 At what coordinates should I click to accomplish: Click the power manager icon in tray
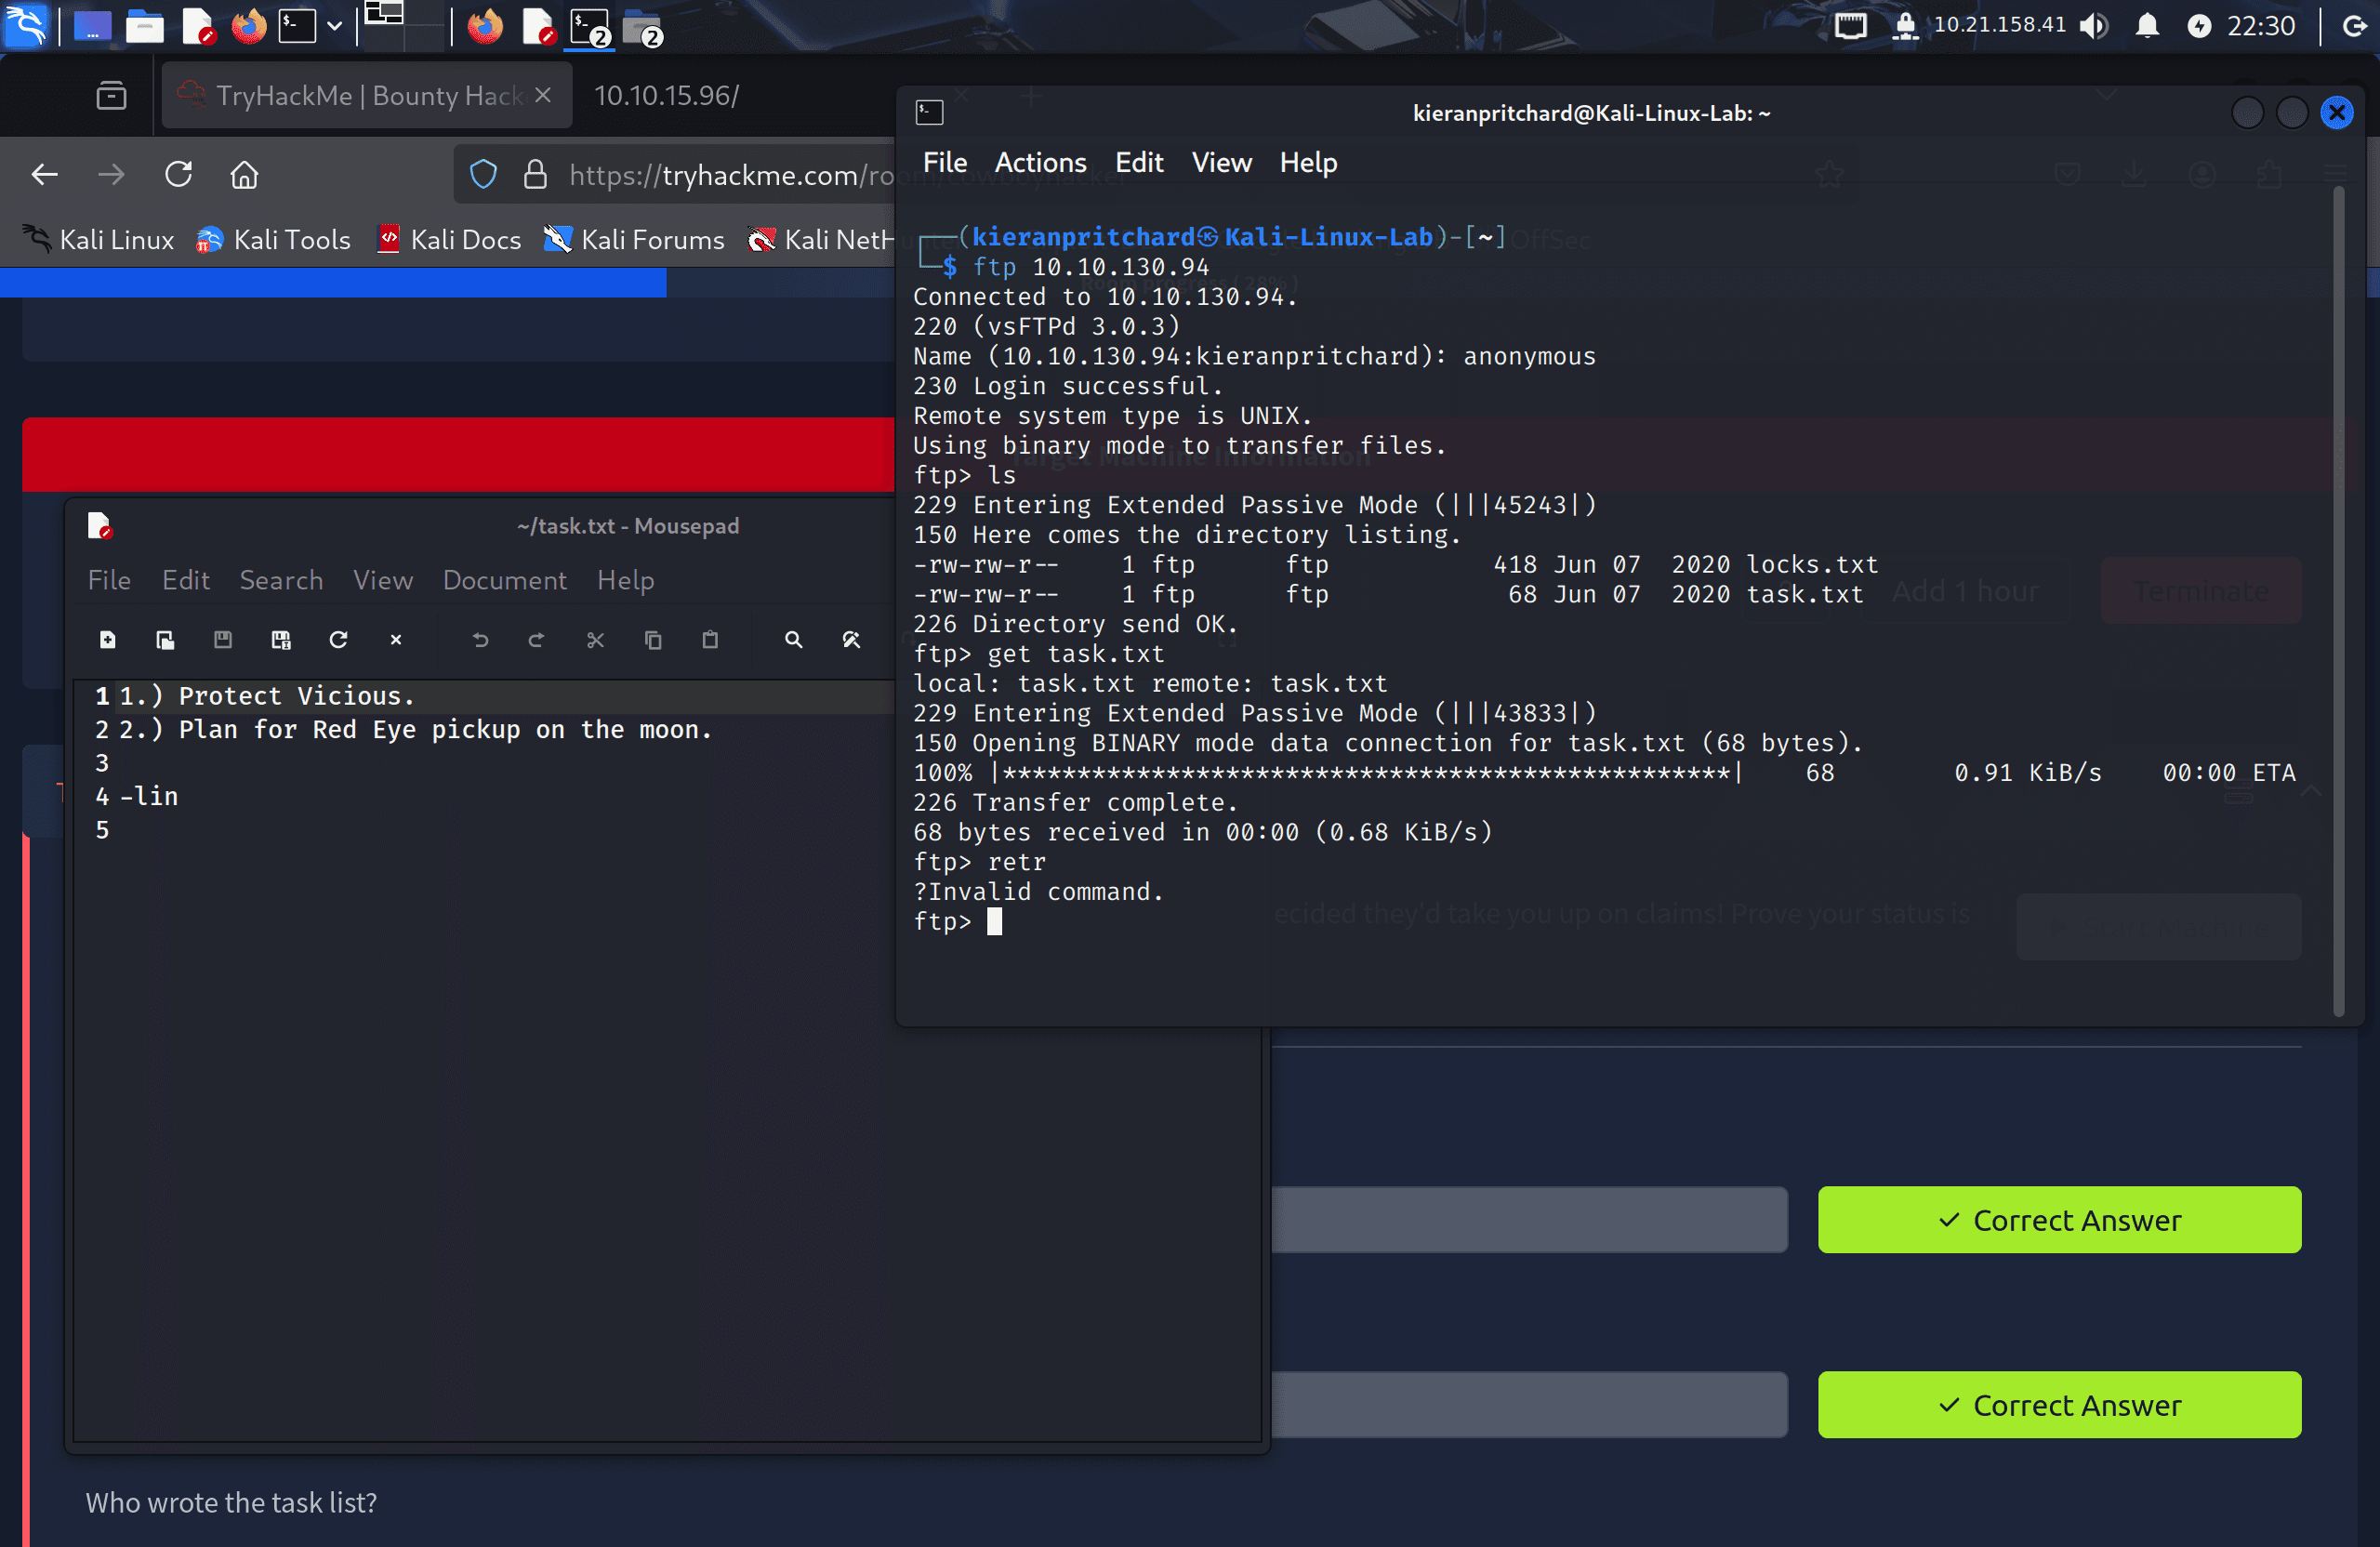[x=2198, y=26]
